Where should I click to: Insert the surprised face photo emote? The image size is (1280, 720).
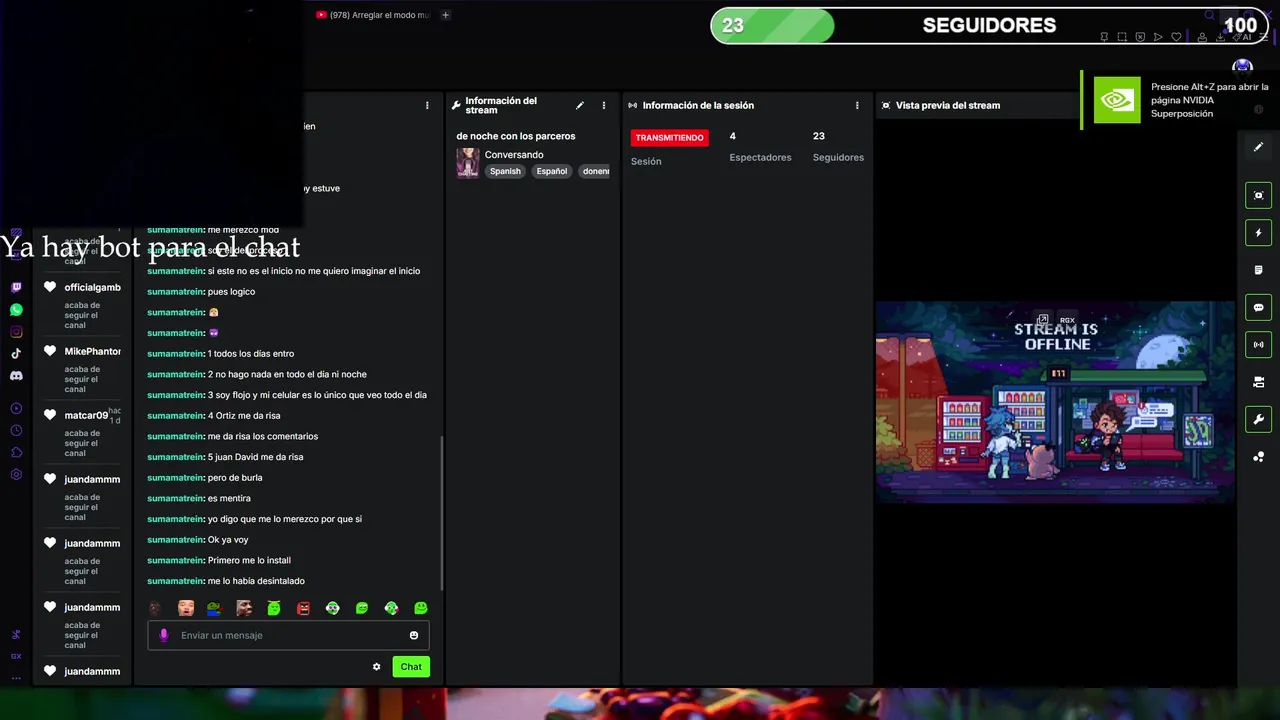click(185, 608)
